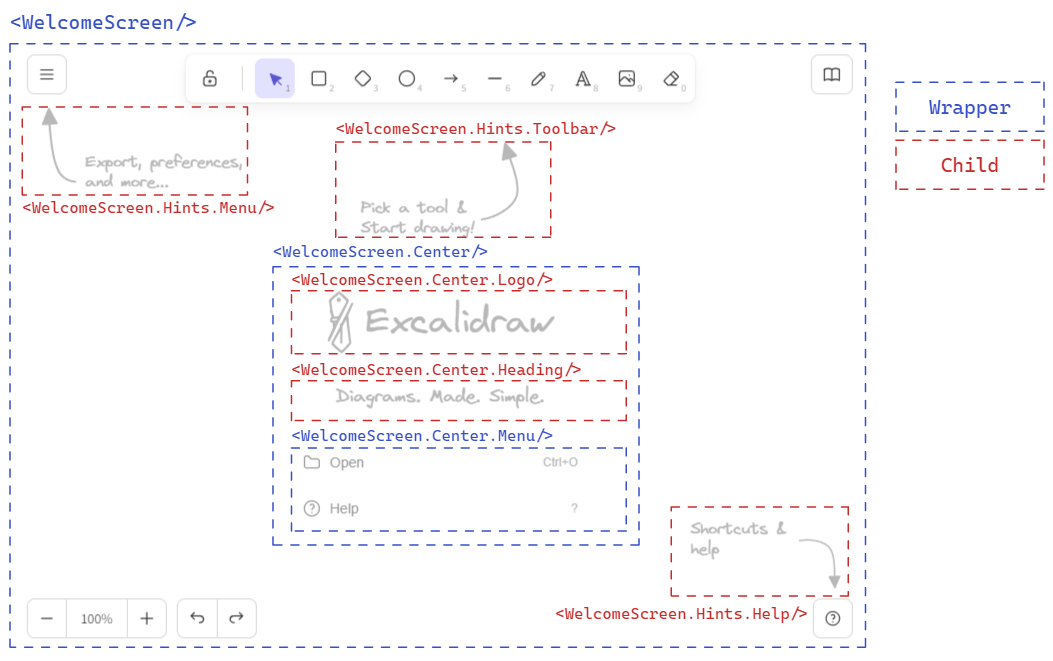
Task: Pick the Arrow drawing tool
Action: [x=450, y=78]
